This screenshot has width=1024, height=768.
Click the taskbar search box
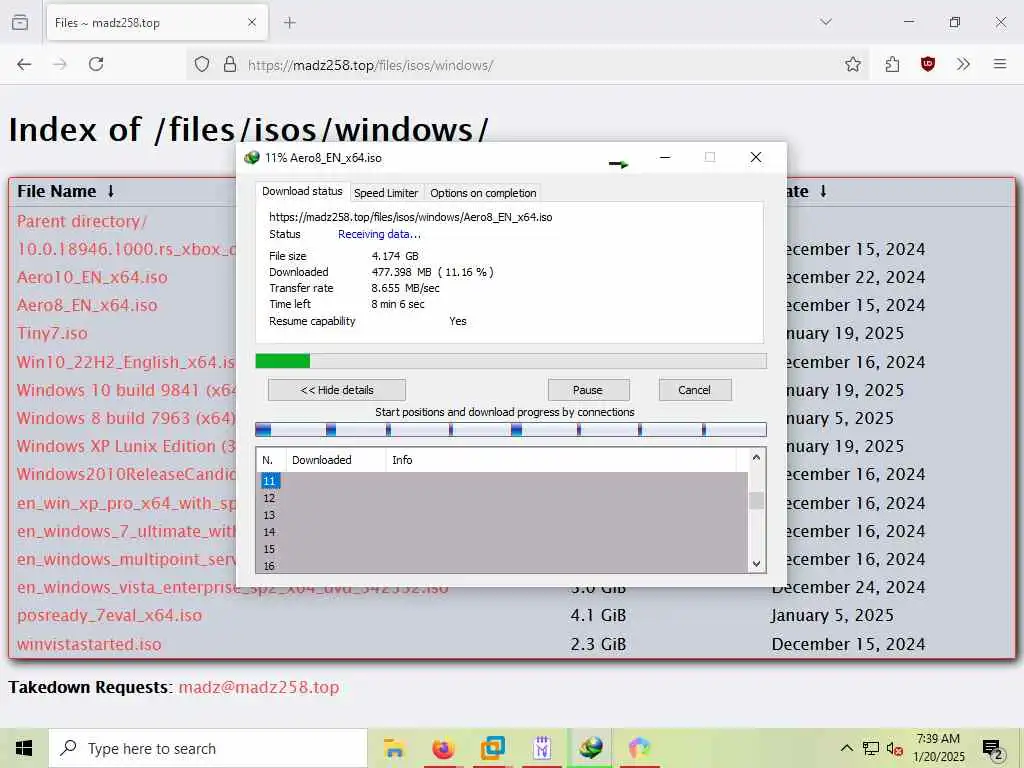(208, 748)
